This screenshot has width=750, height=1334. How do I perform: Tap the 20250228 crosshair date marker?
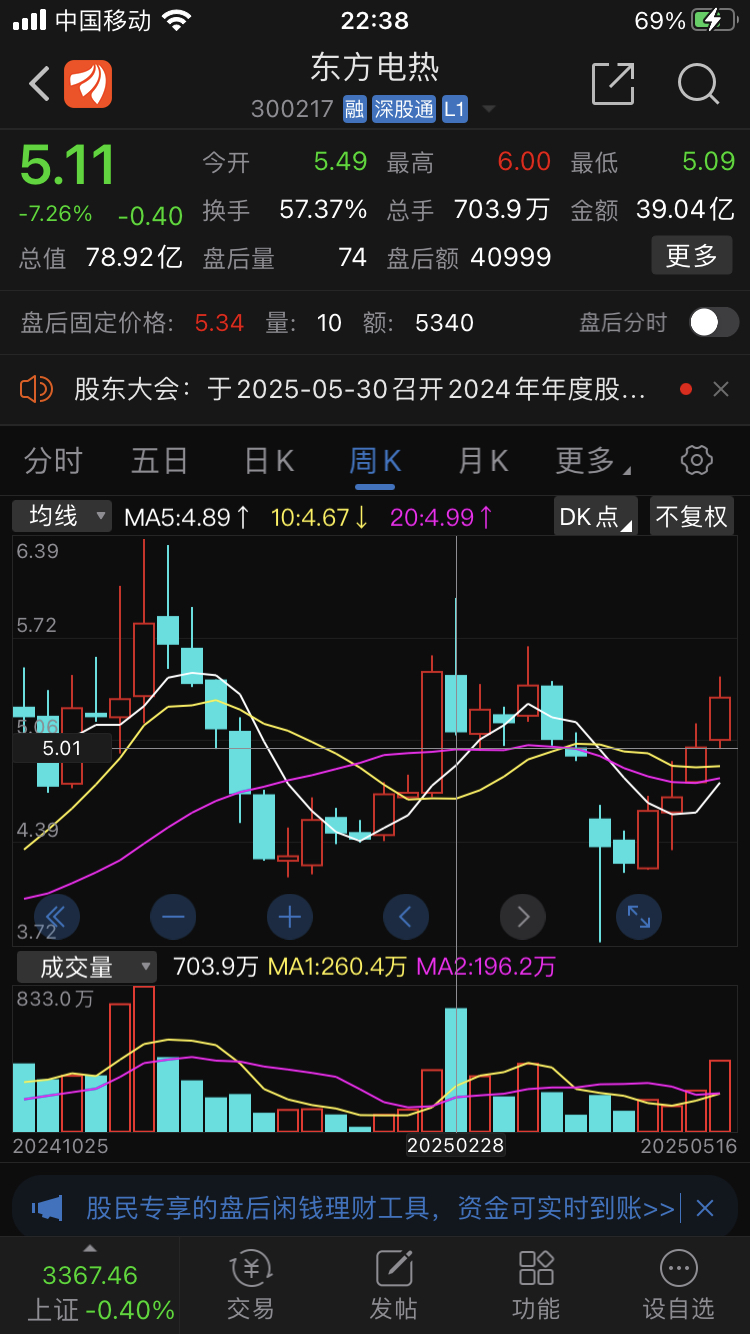[x=455, y=1145]
